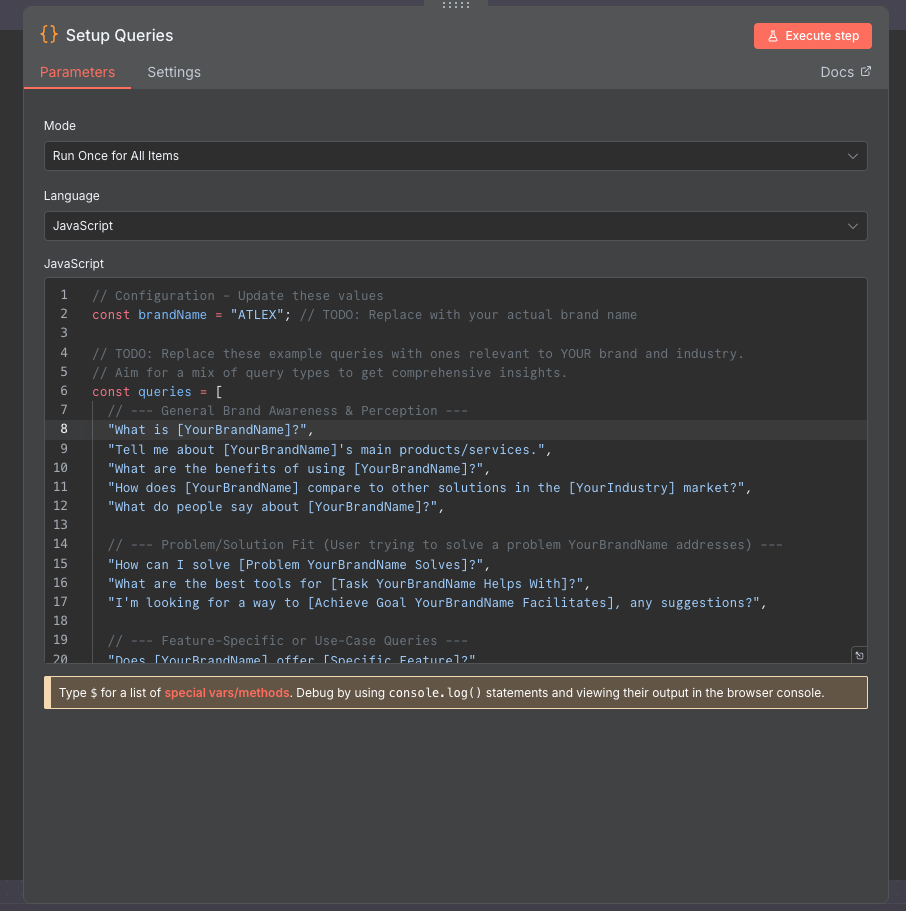The height and width of the screenshot is (911, 906).
Task: Click the Setup Queries node title
Action: (x=119, y=35)
